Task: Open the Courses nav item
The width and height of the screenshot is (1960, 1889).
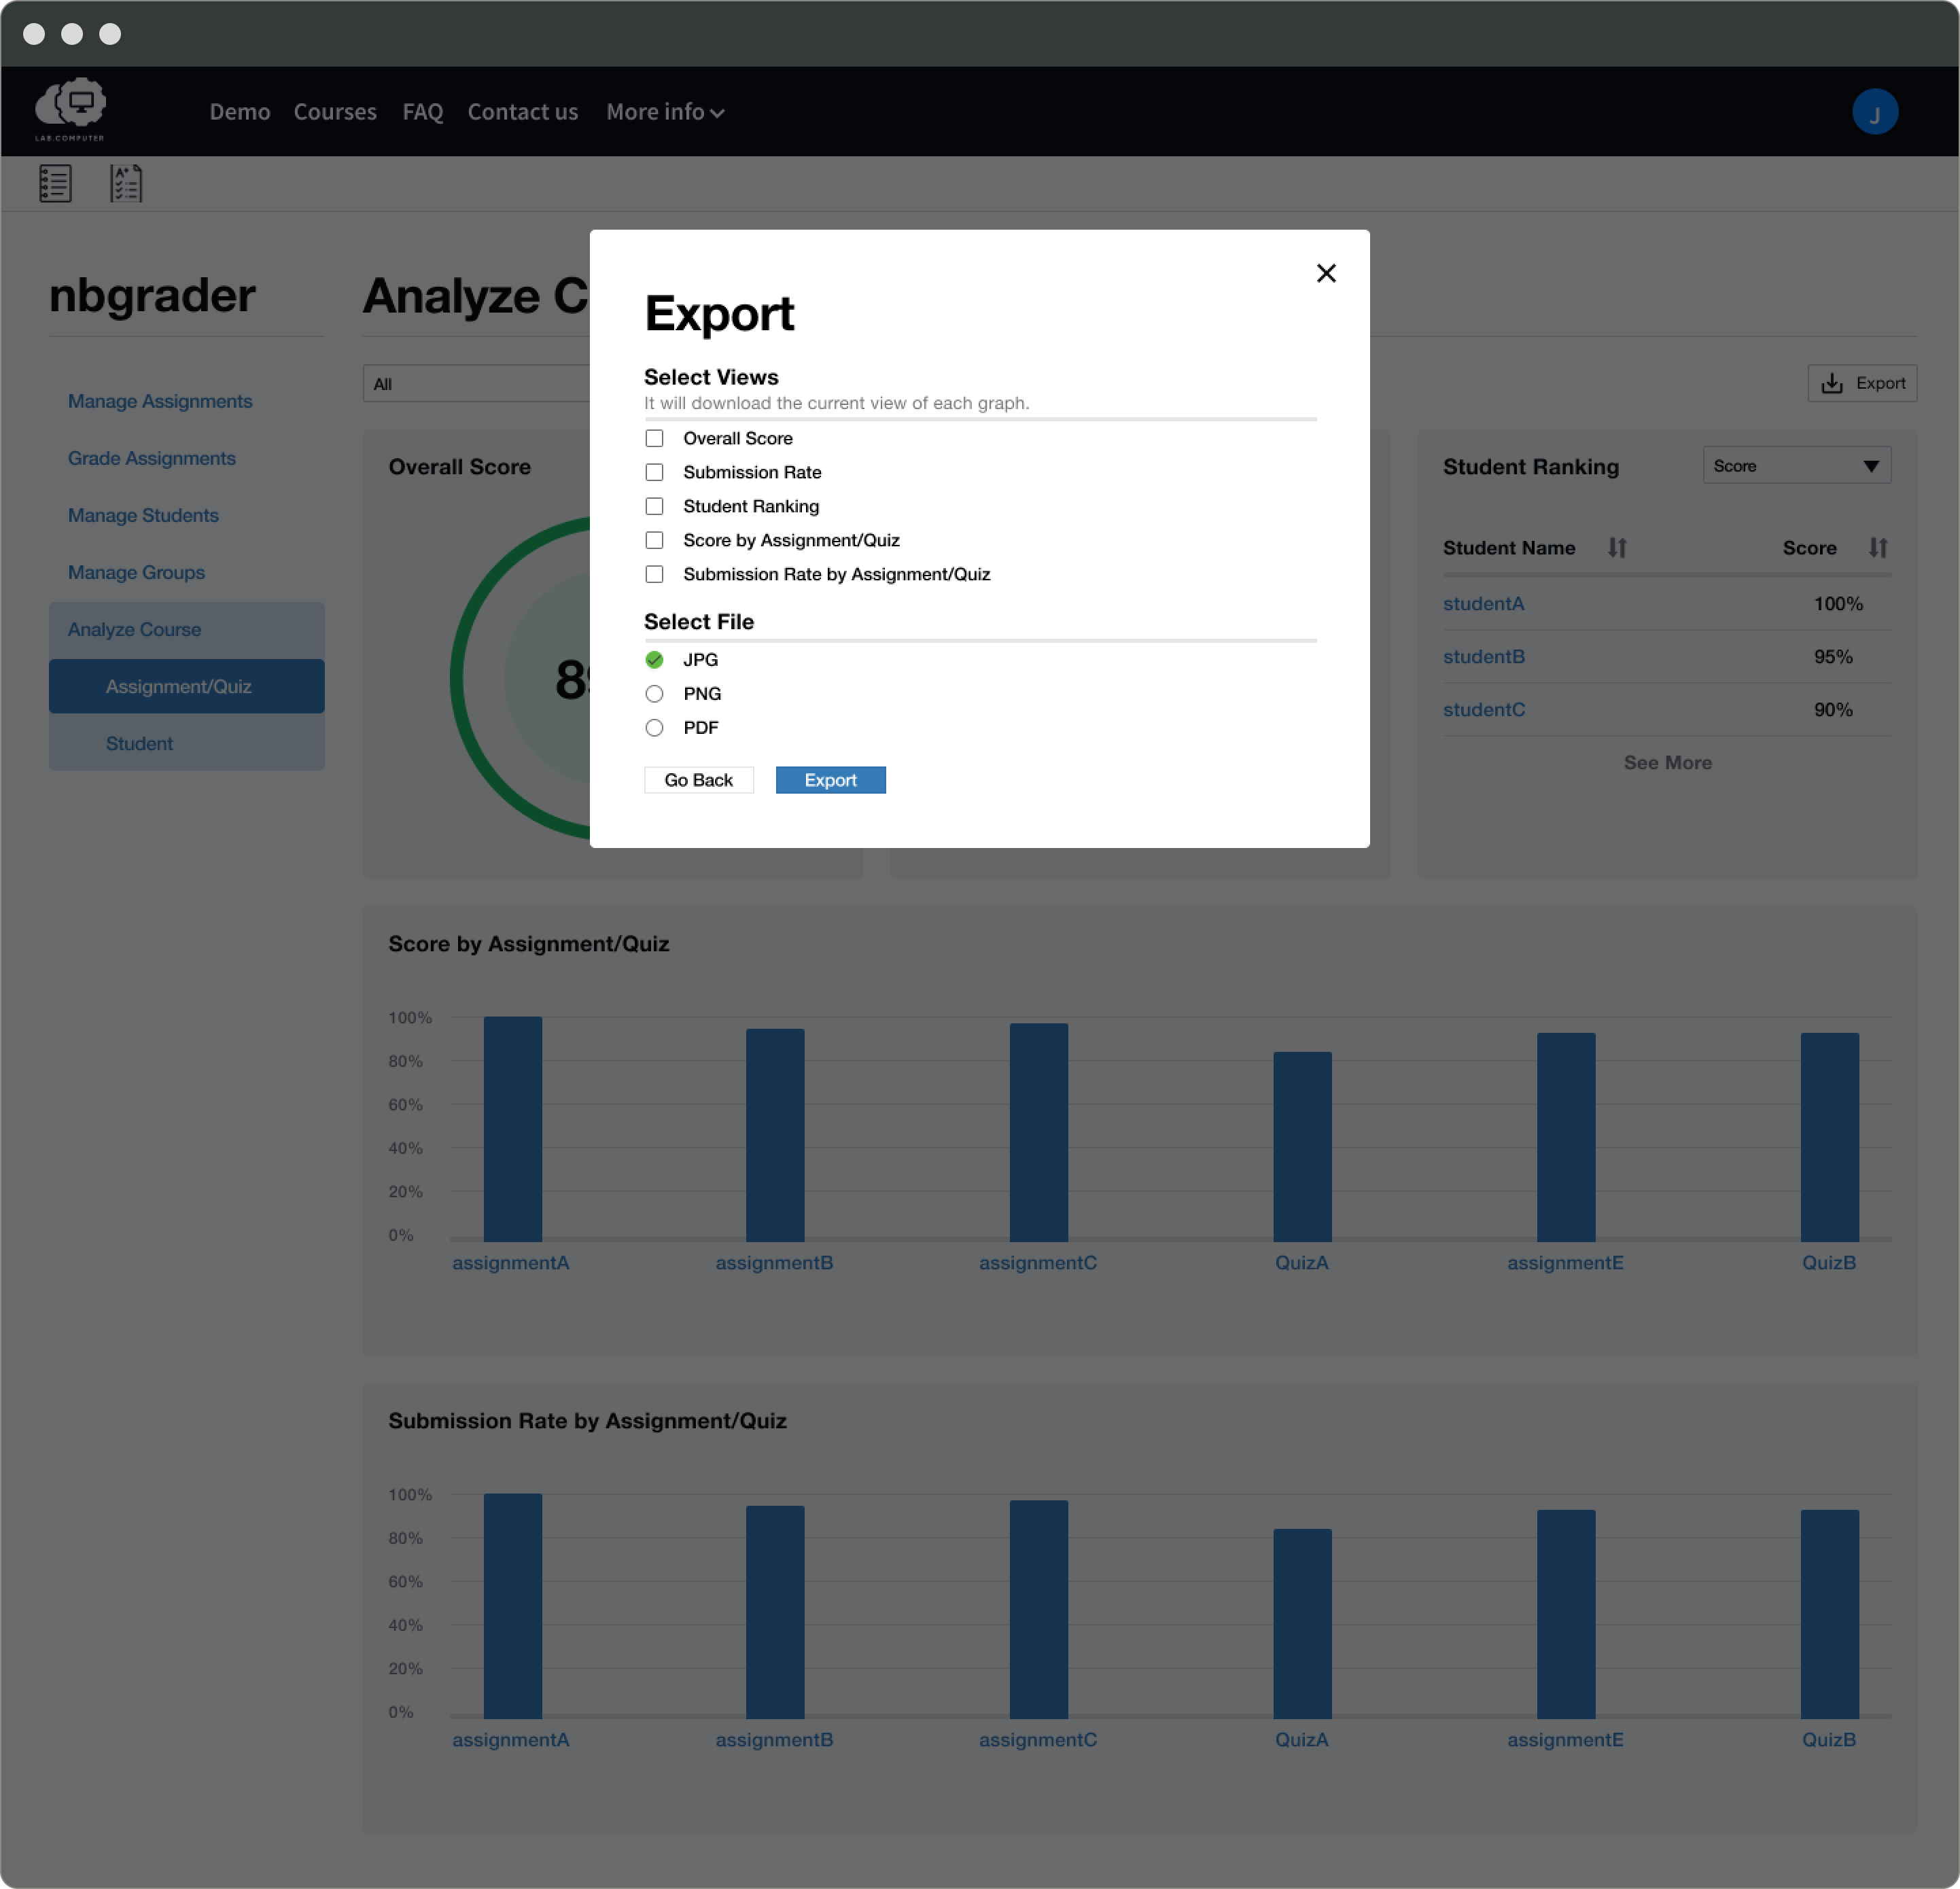Action: coord(335,112)
